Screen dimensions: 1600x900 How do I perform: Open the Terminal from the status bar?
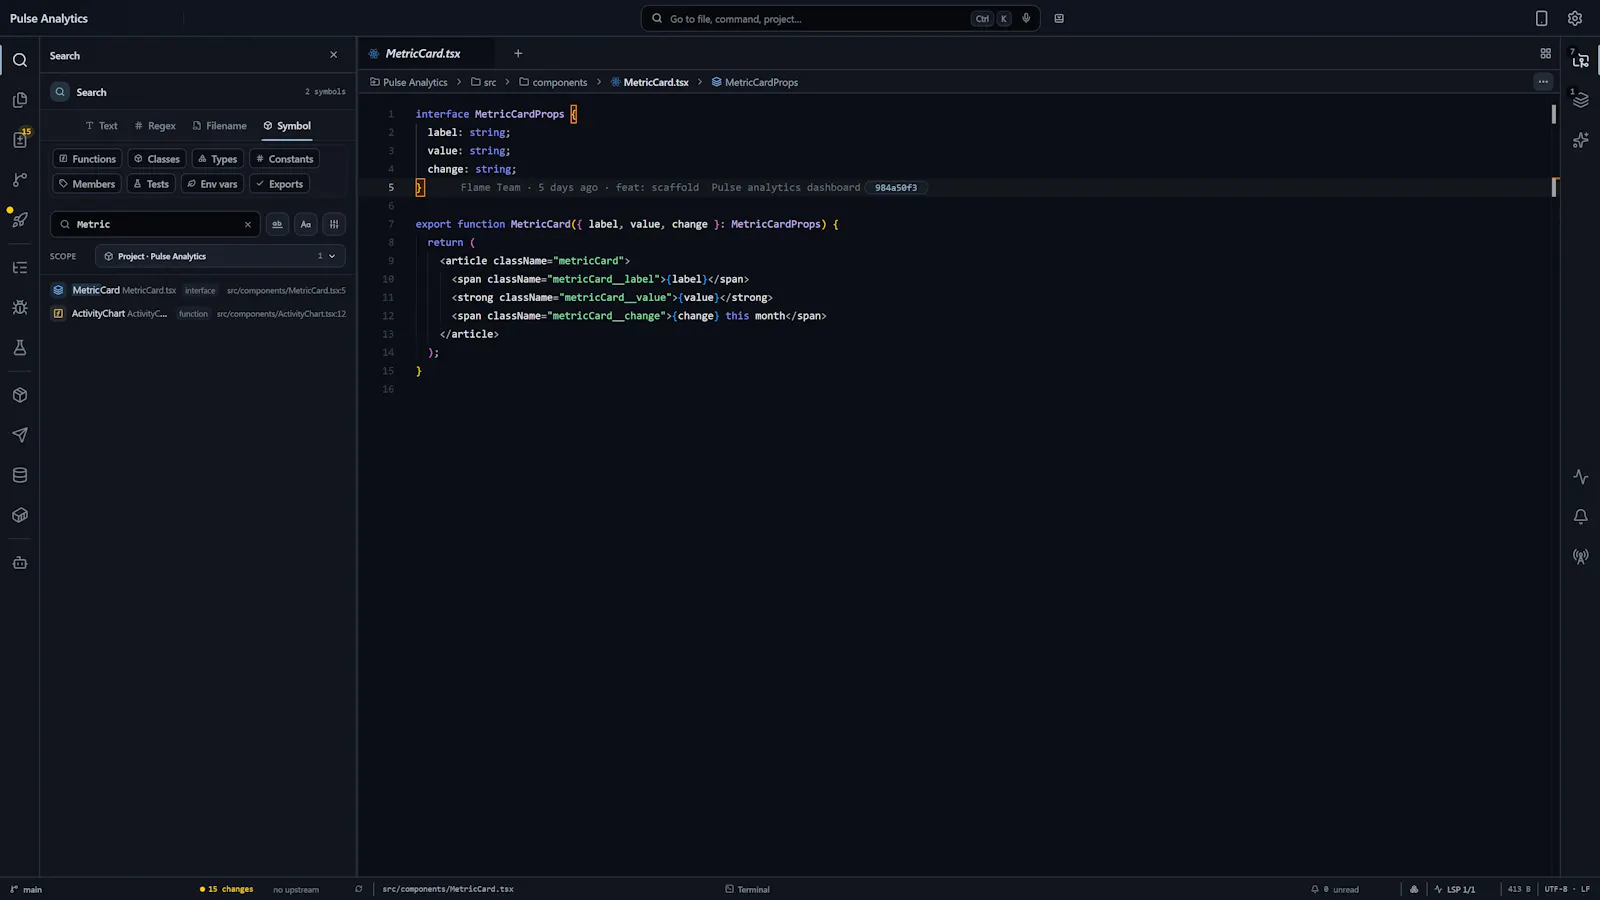(x=747, y=889)
